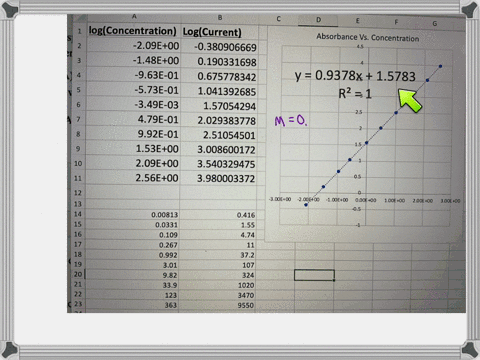Click cell with value 2.51054501
Screen dimensions: 480x360
220,135
